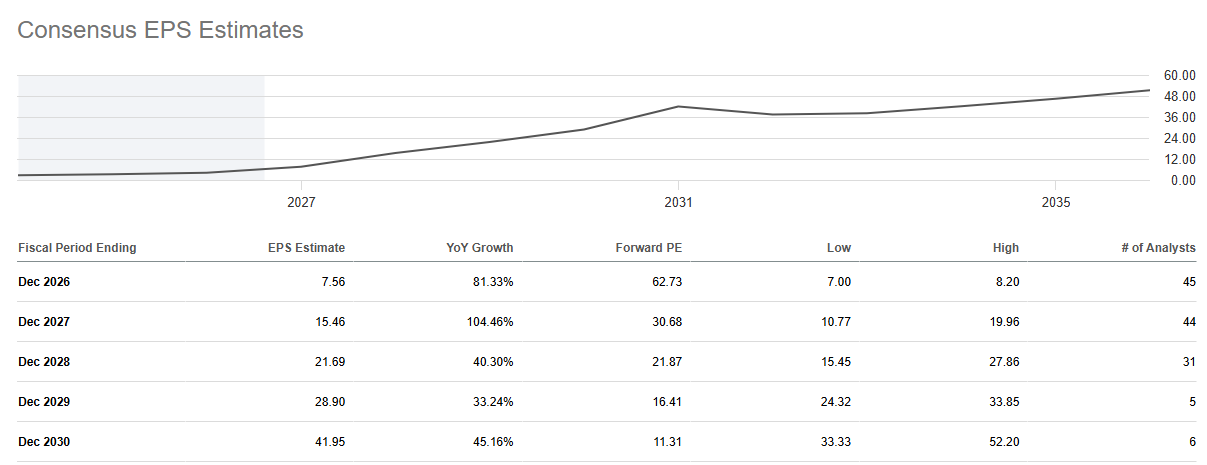Click the 104.46% YoY growth value
This screenshot has height=465, width=1207.
(491, 322)
